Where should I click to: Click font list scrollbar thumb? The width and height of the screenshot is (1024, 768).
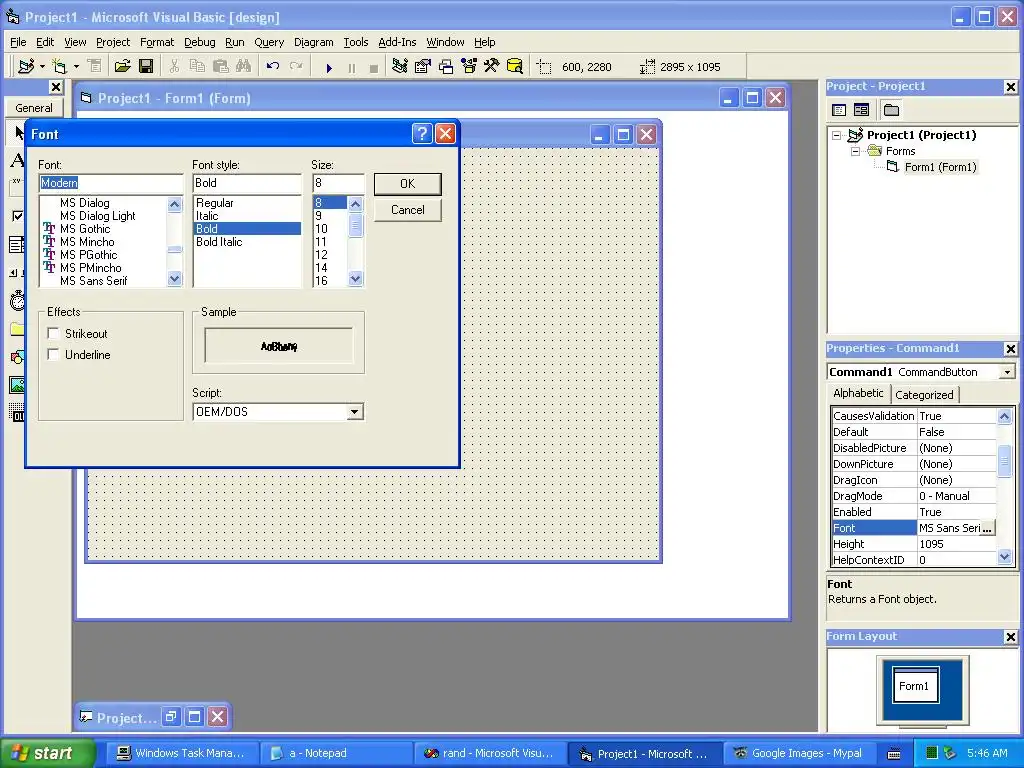[174, 249]
